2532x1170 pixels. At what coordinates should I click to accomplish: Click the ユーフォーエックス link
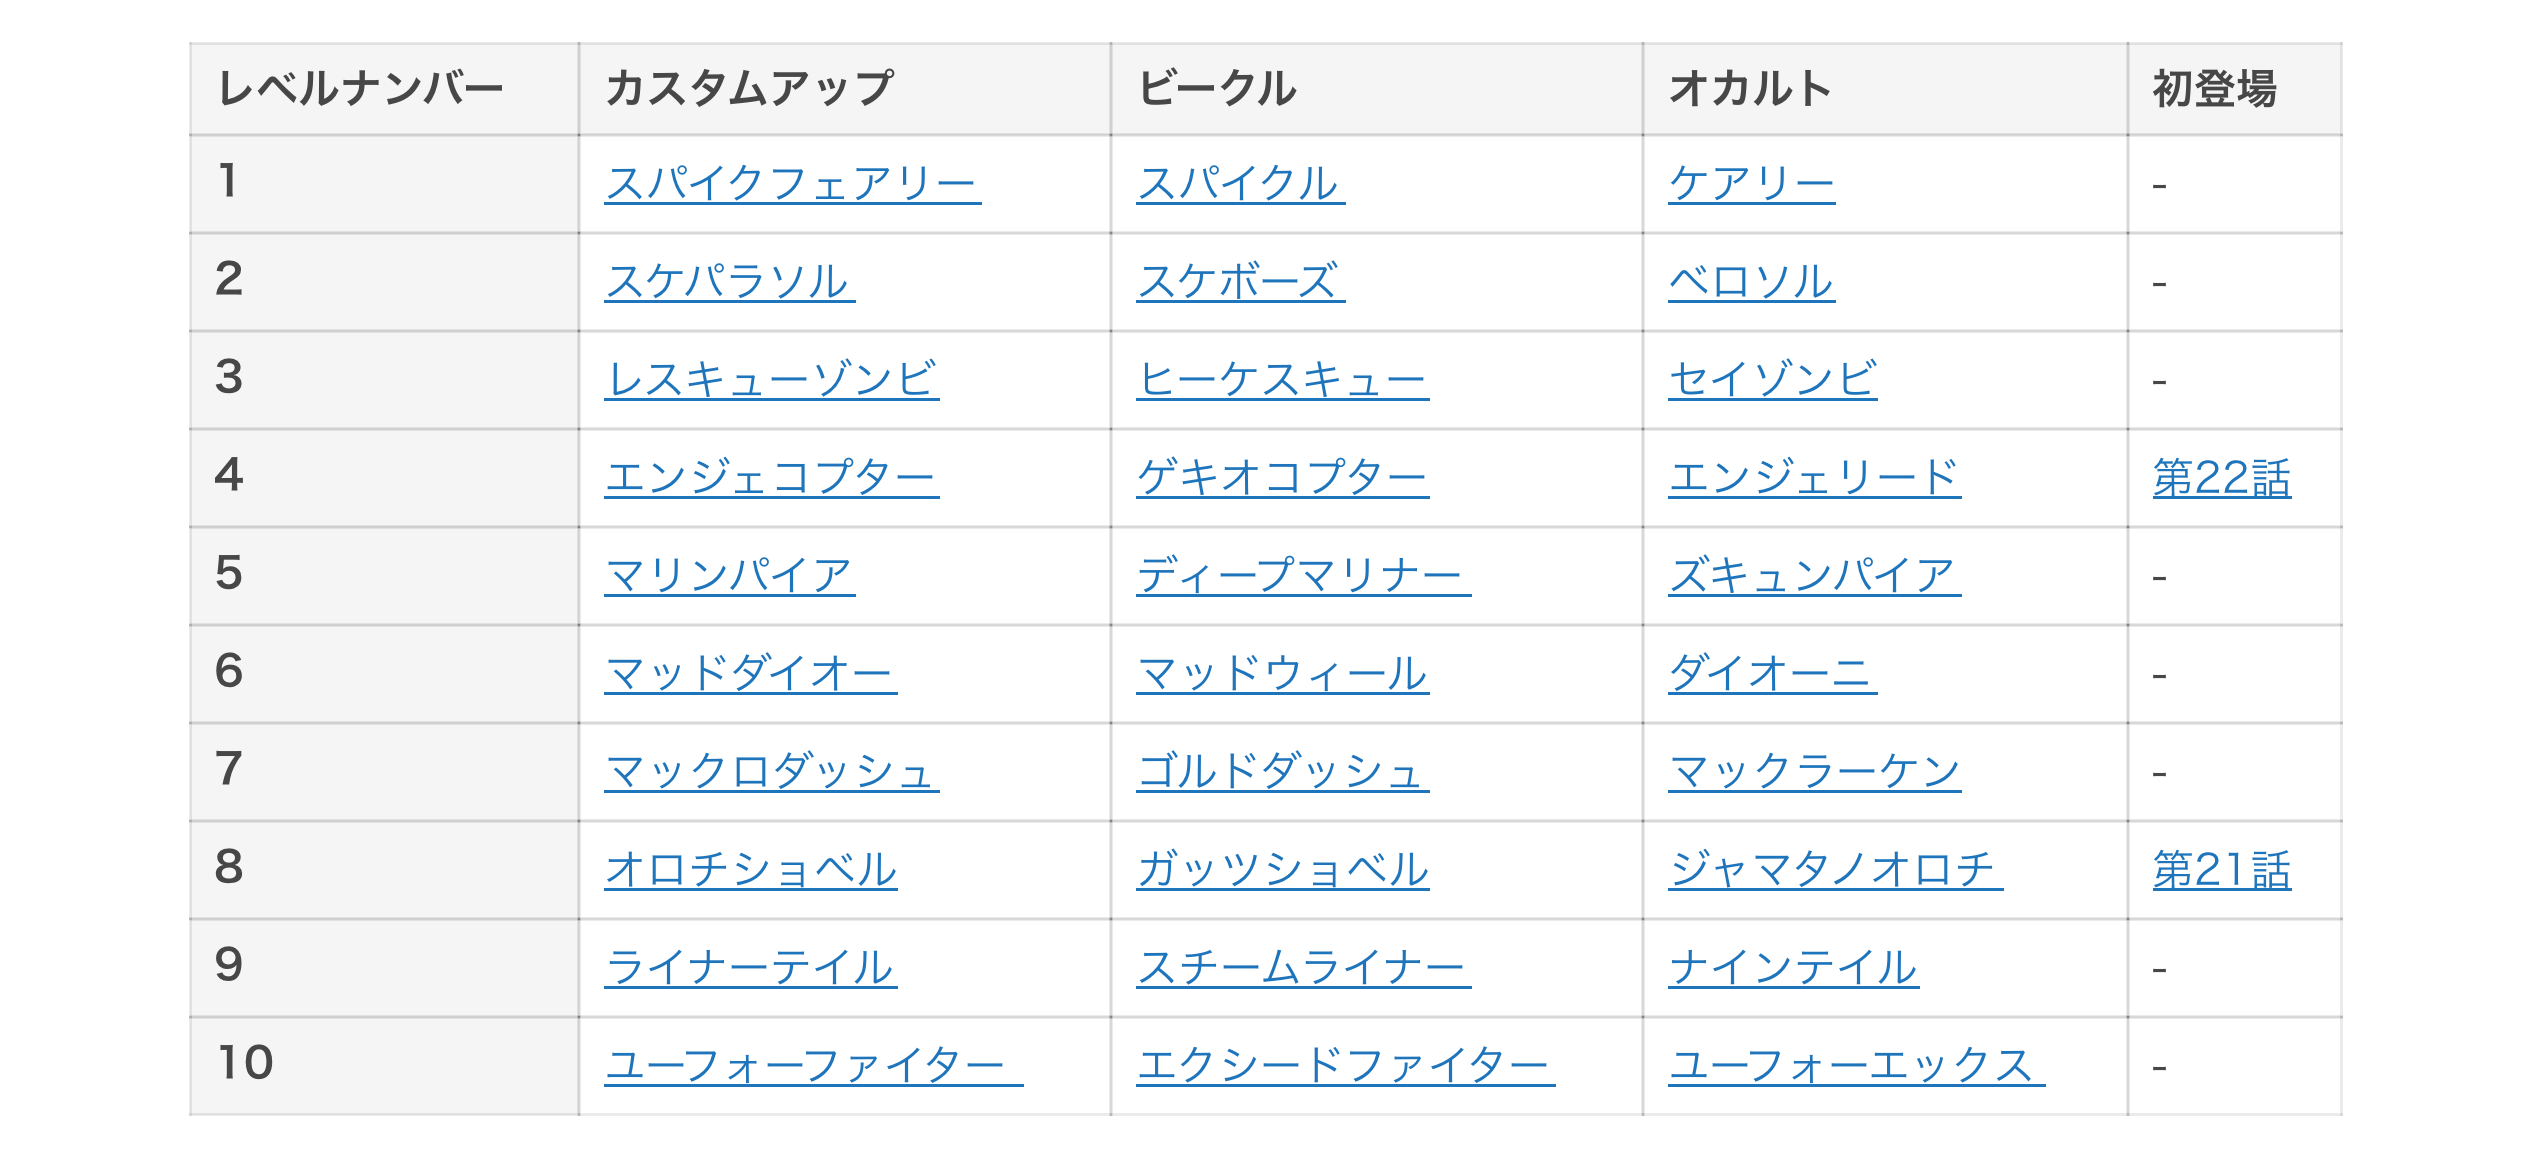click(1855, 1066)
